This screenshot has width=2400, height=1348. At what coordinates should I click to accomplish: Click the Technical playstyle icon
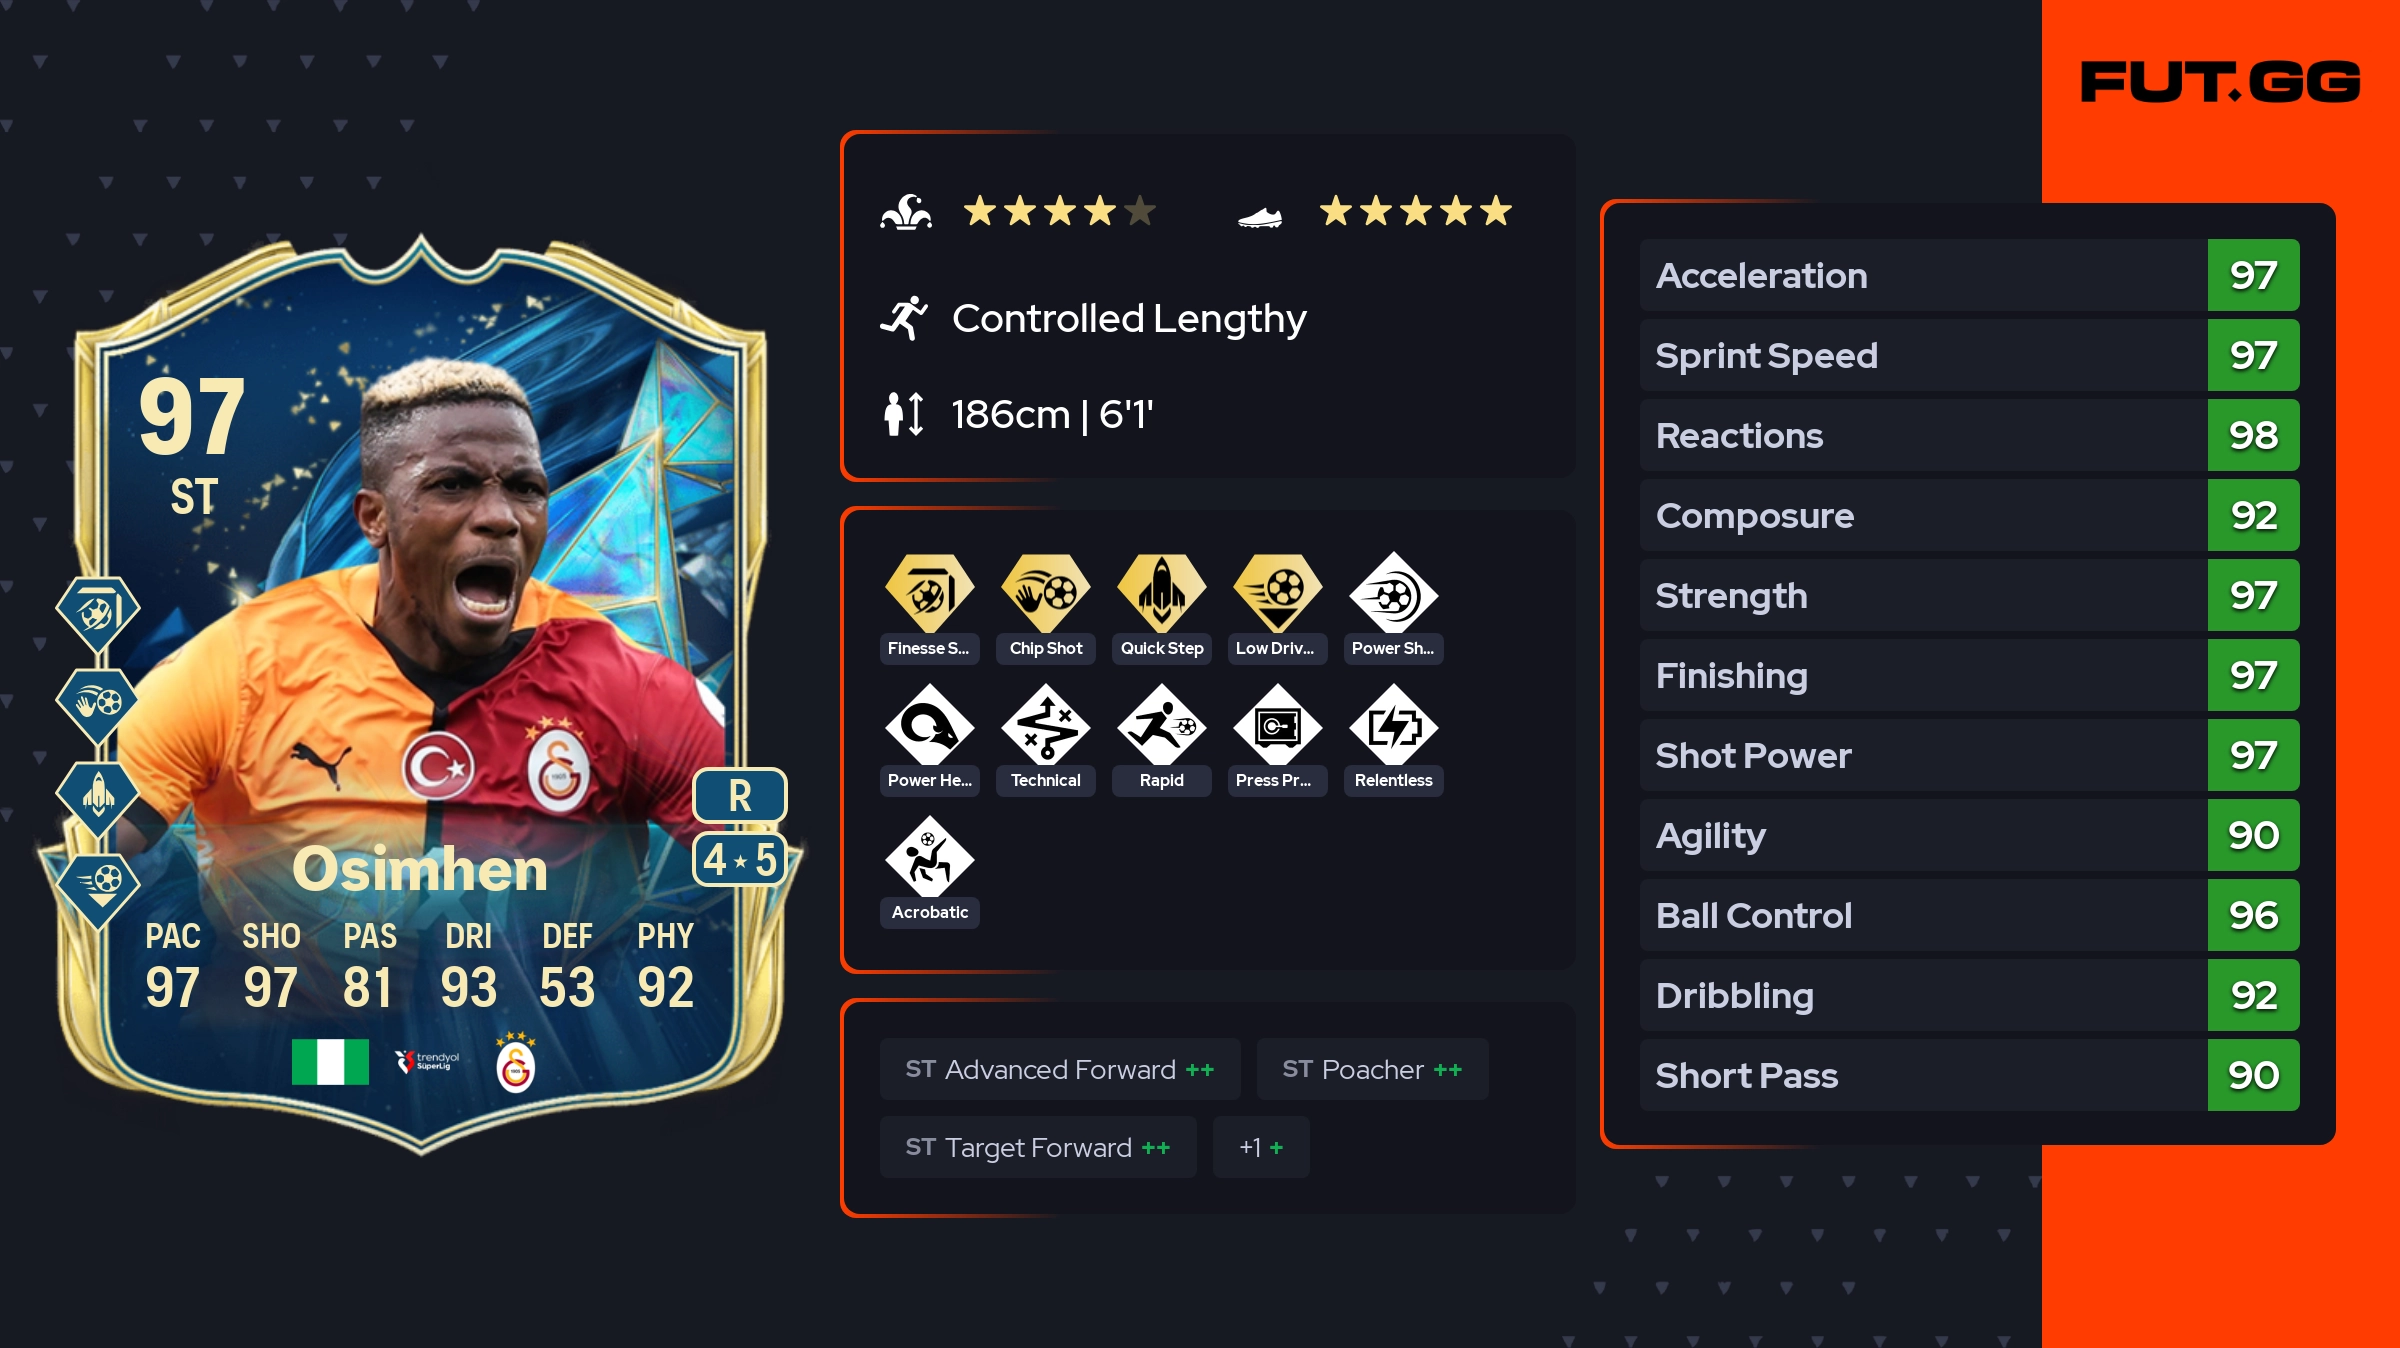point(1046,727)
